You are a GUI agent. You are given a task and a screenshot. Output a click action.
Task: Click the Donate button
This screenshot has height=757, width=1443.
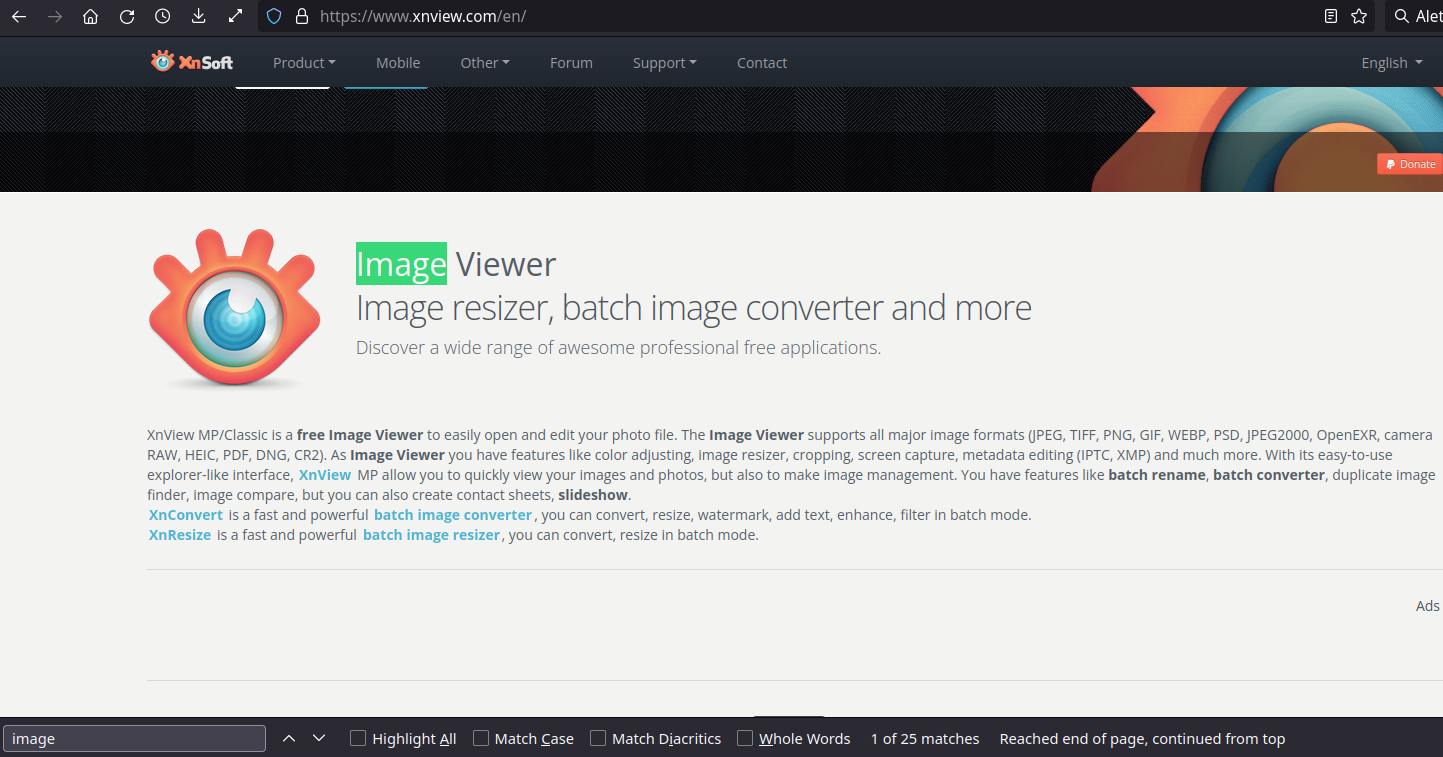pyautogui.click(x=1410, y=164)
